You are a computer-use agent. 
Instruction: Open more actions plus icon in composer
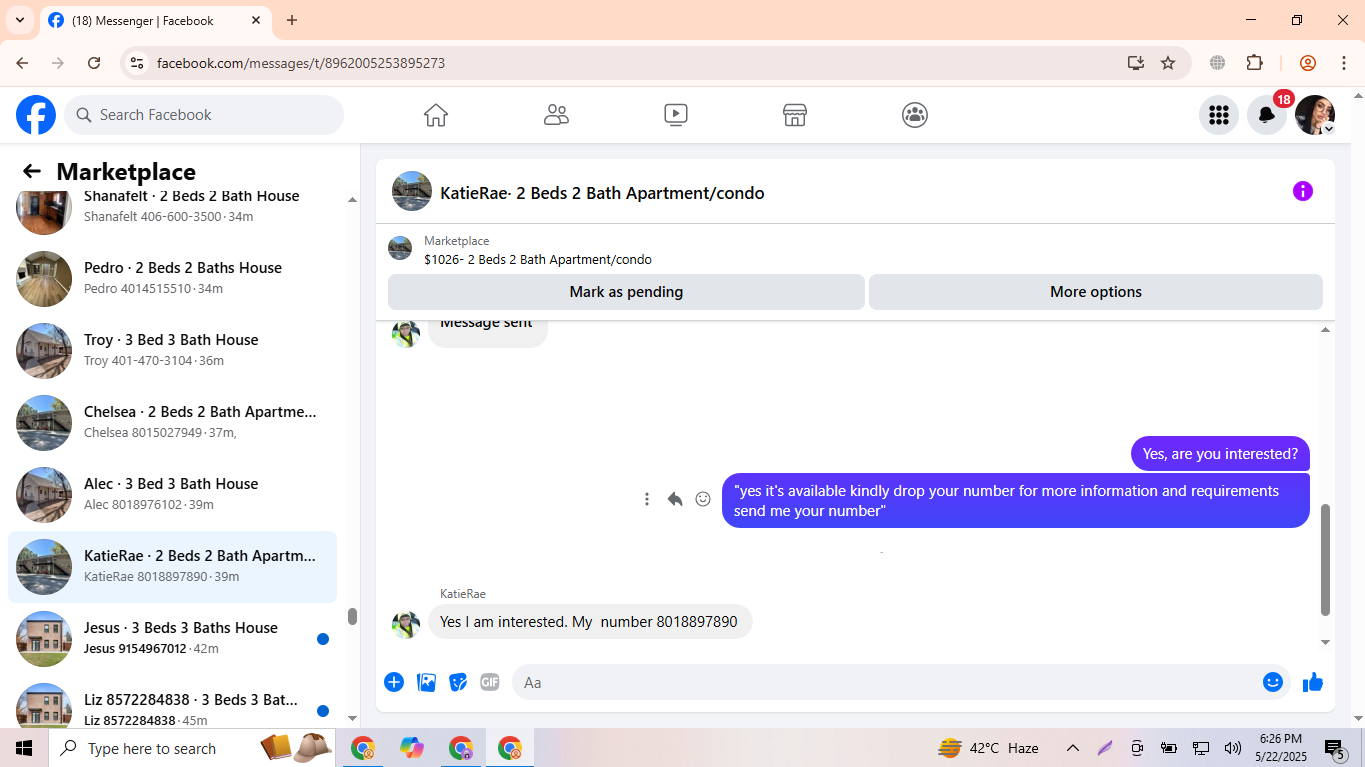(394, 682)
